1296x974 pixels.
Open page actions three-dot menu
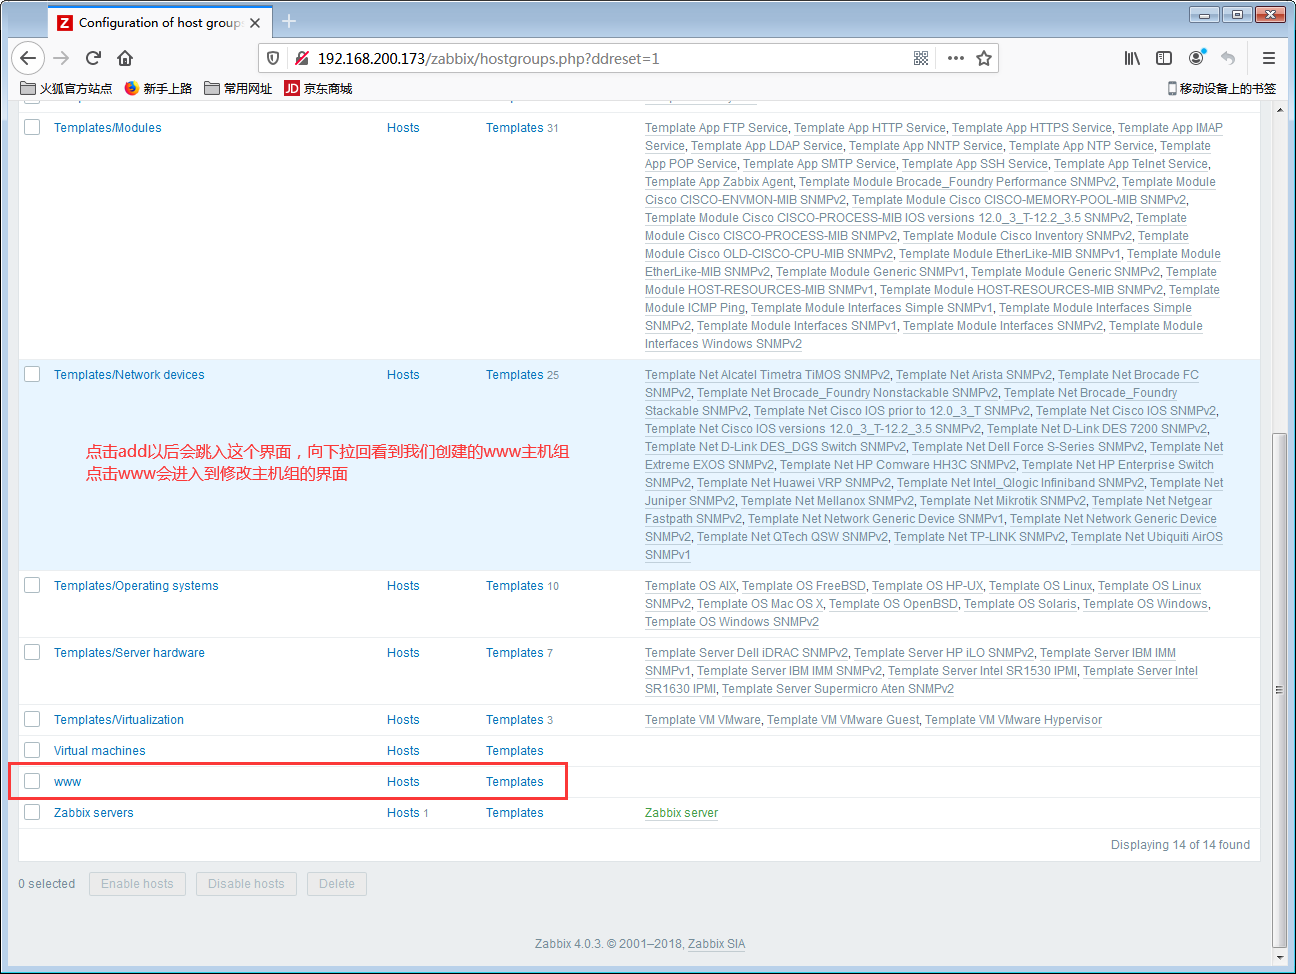coord(956,58)
